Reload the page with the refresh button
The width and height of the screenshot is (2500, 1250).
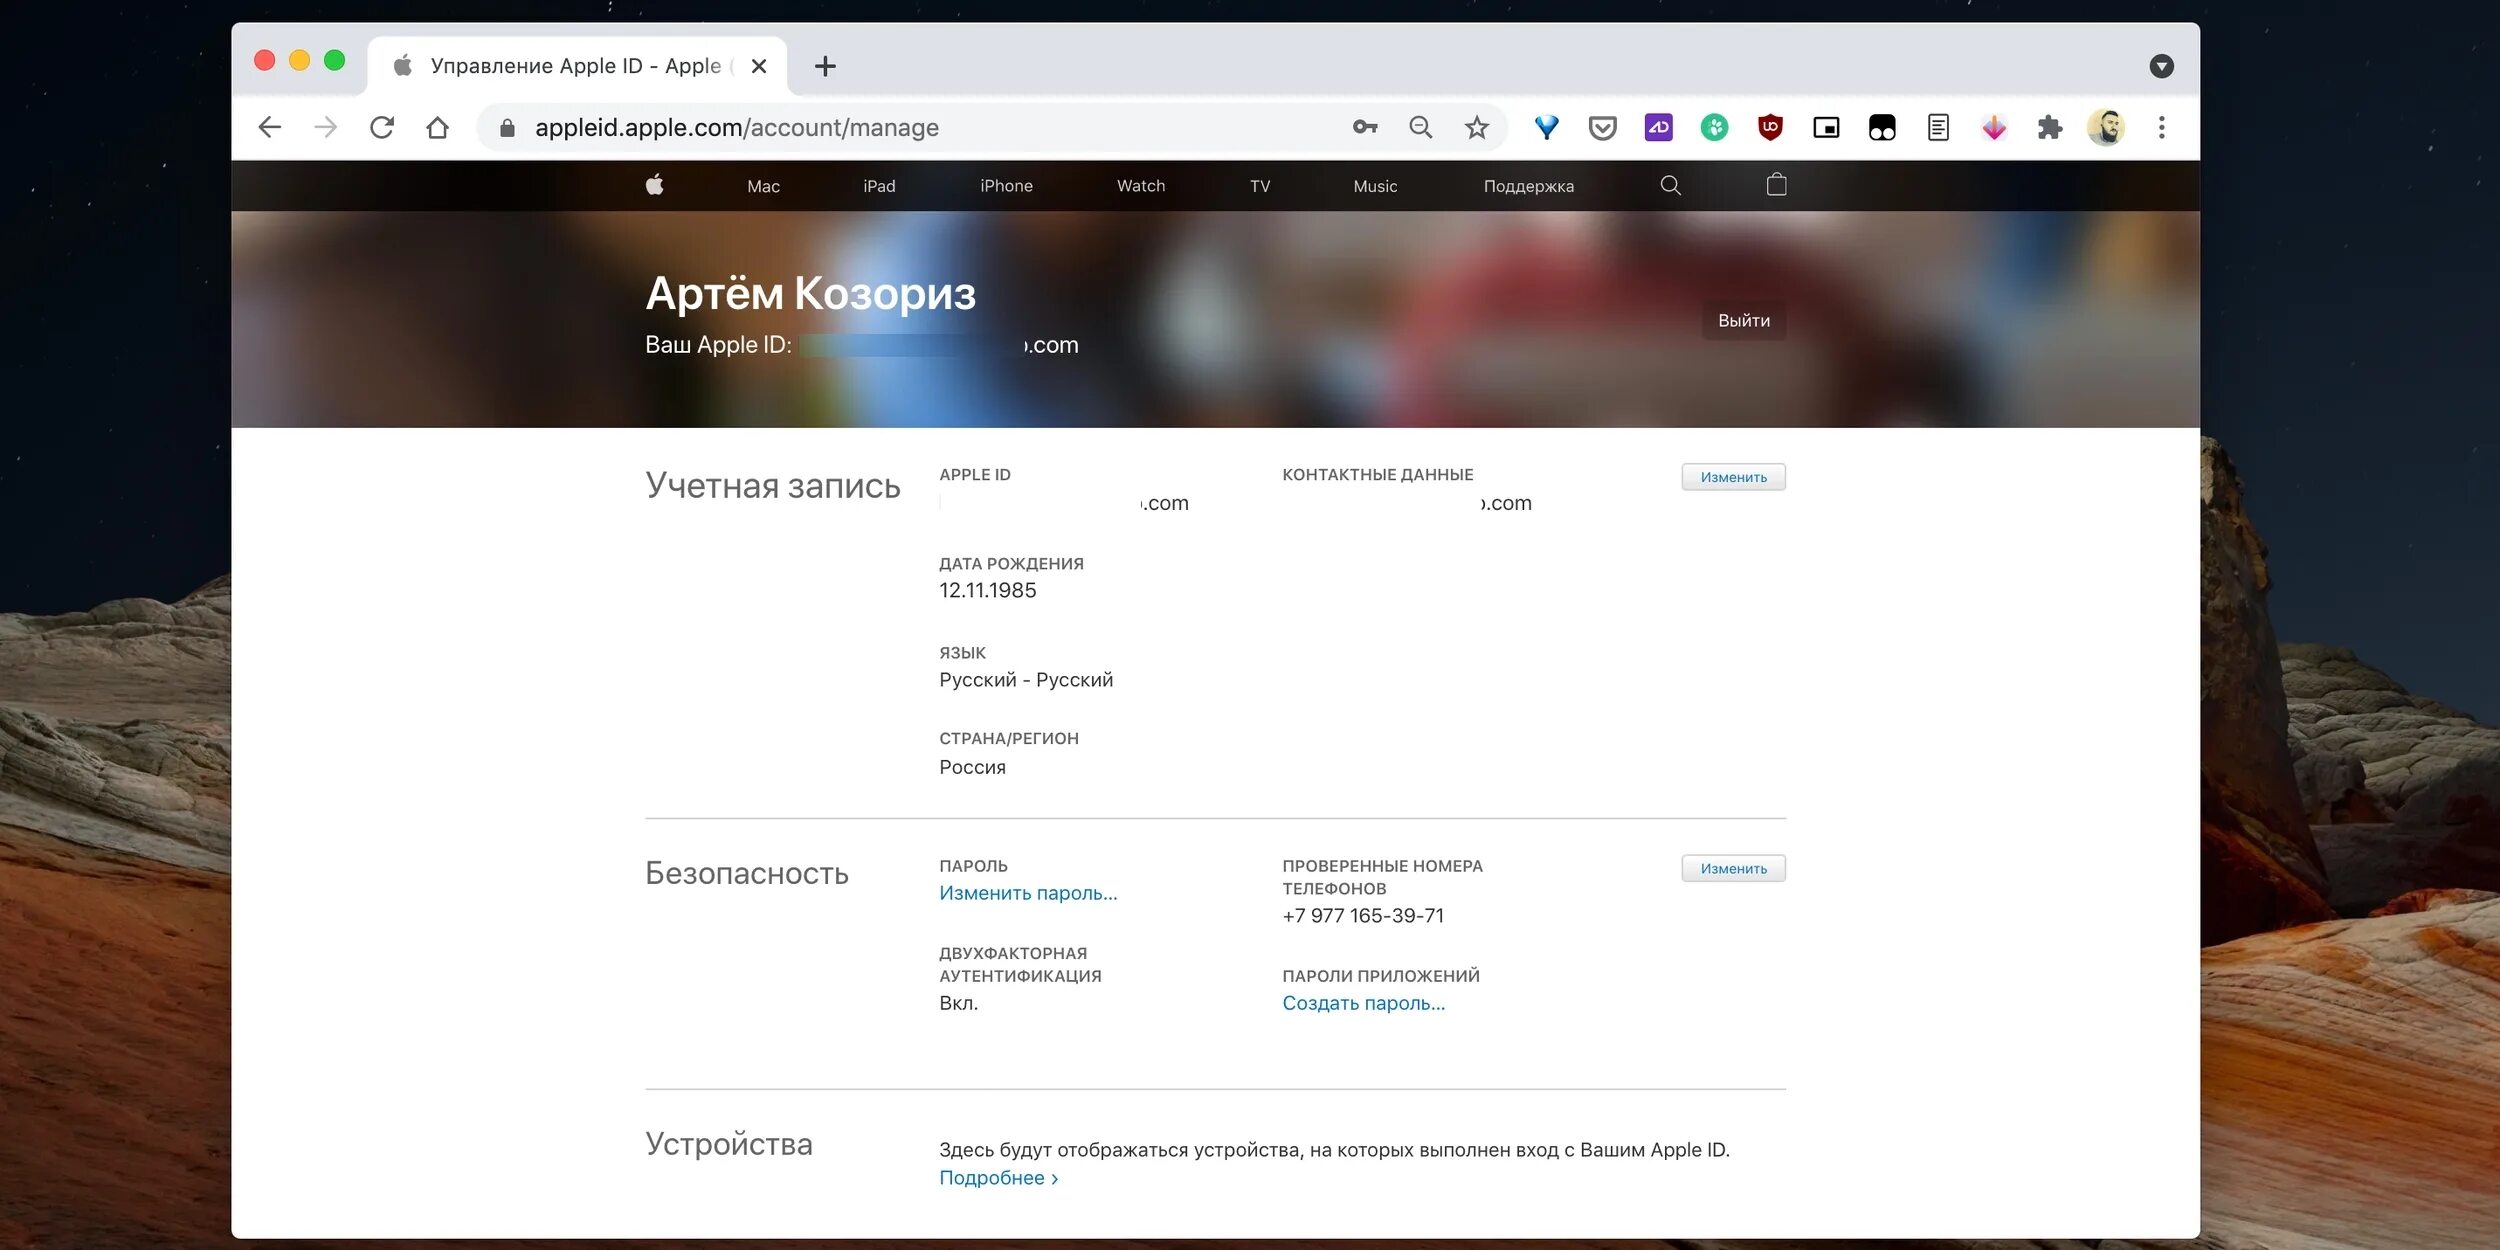point(382,127)
